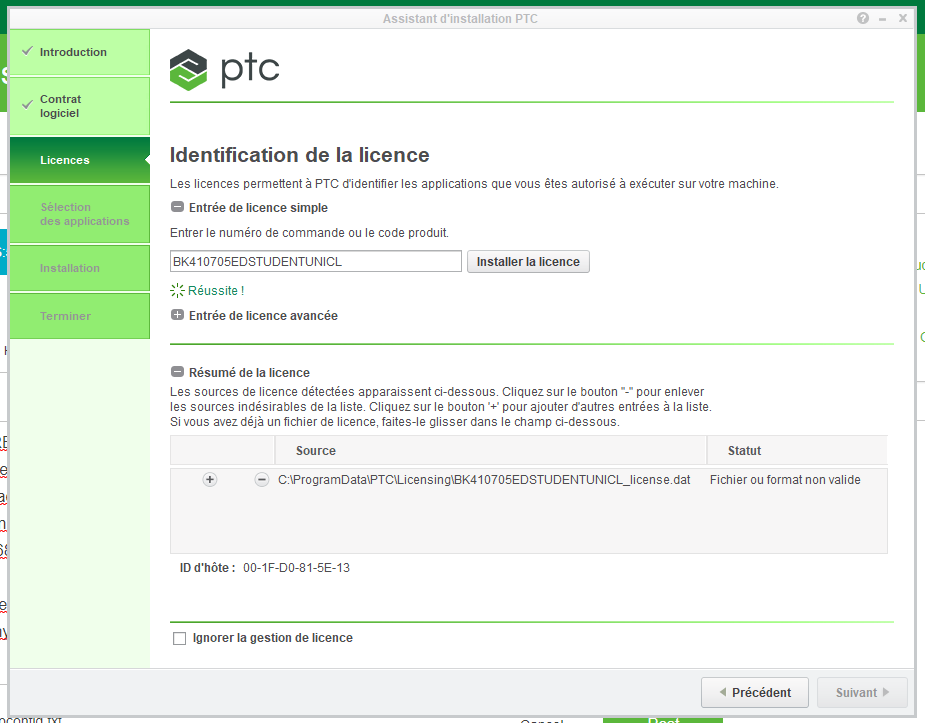Click the Fichier ou format non valide status
Screen dimensions: 925x723
pos(785,479)
